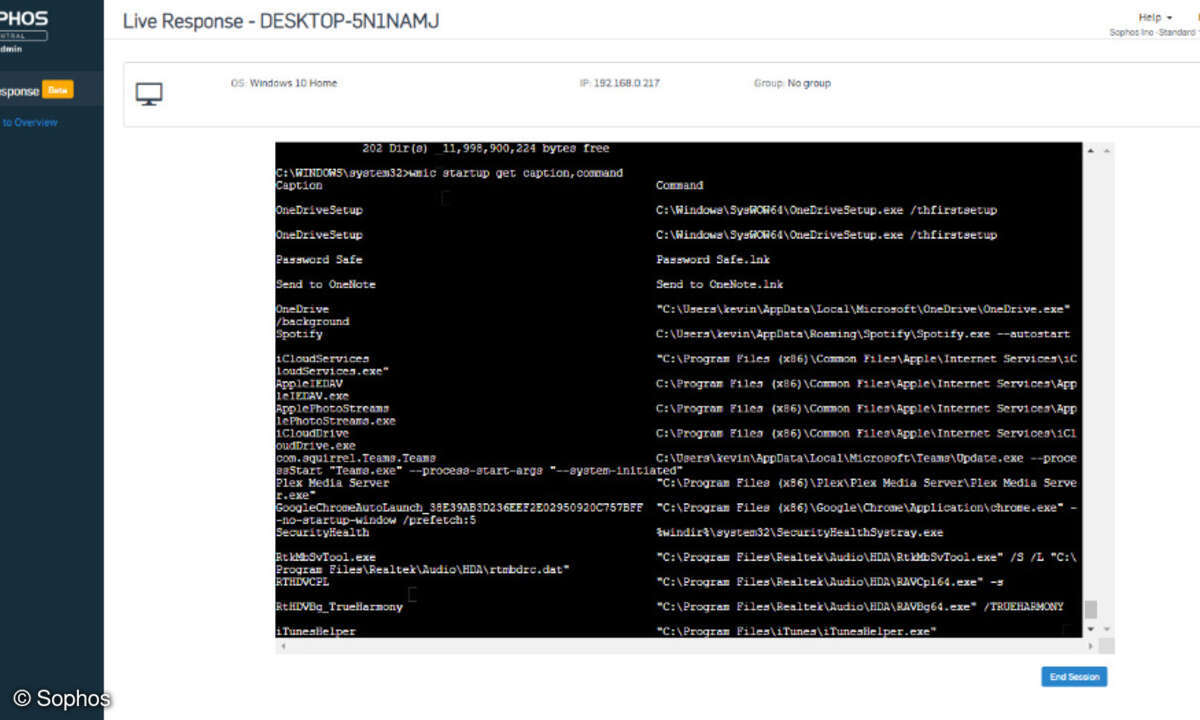Click the computer monitor device icon
Image resolution: width=1200 pixels, height=720 pixels.
(149, 94)
